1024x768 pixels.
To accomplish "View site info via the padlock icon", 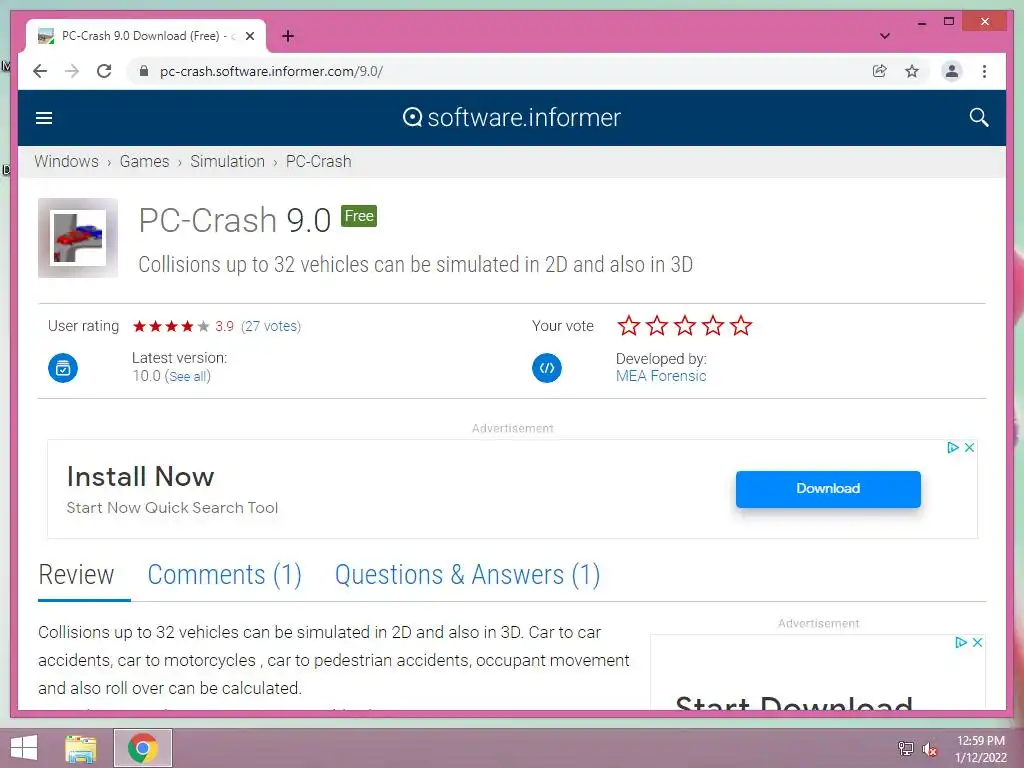I will (144, 71).
